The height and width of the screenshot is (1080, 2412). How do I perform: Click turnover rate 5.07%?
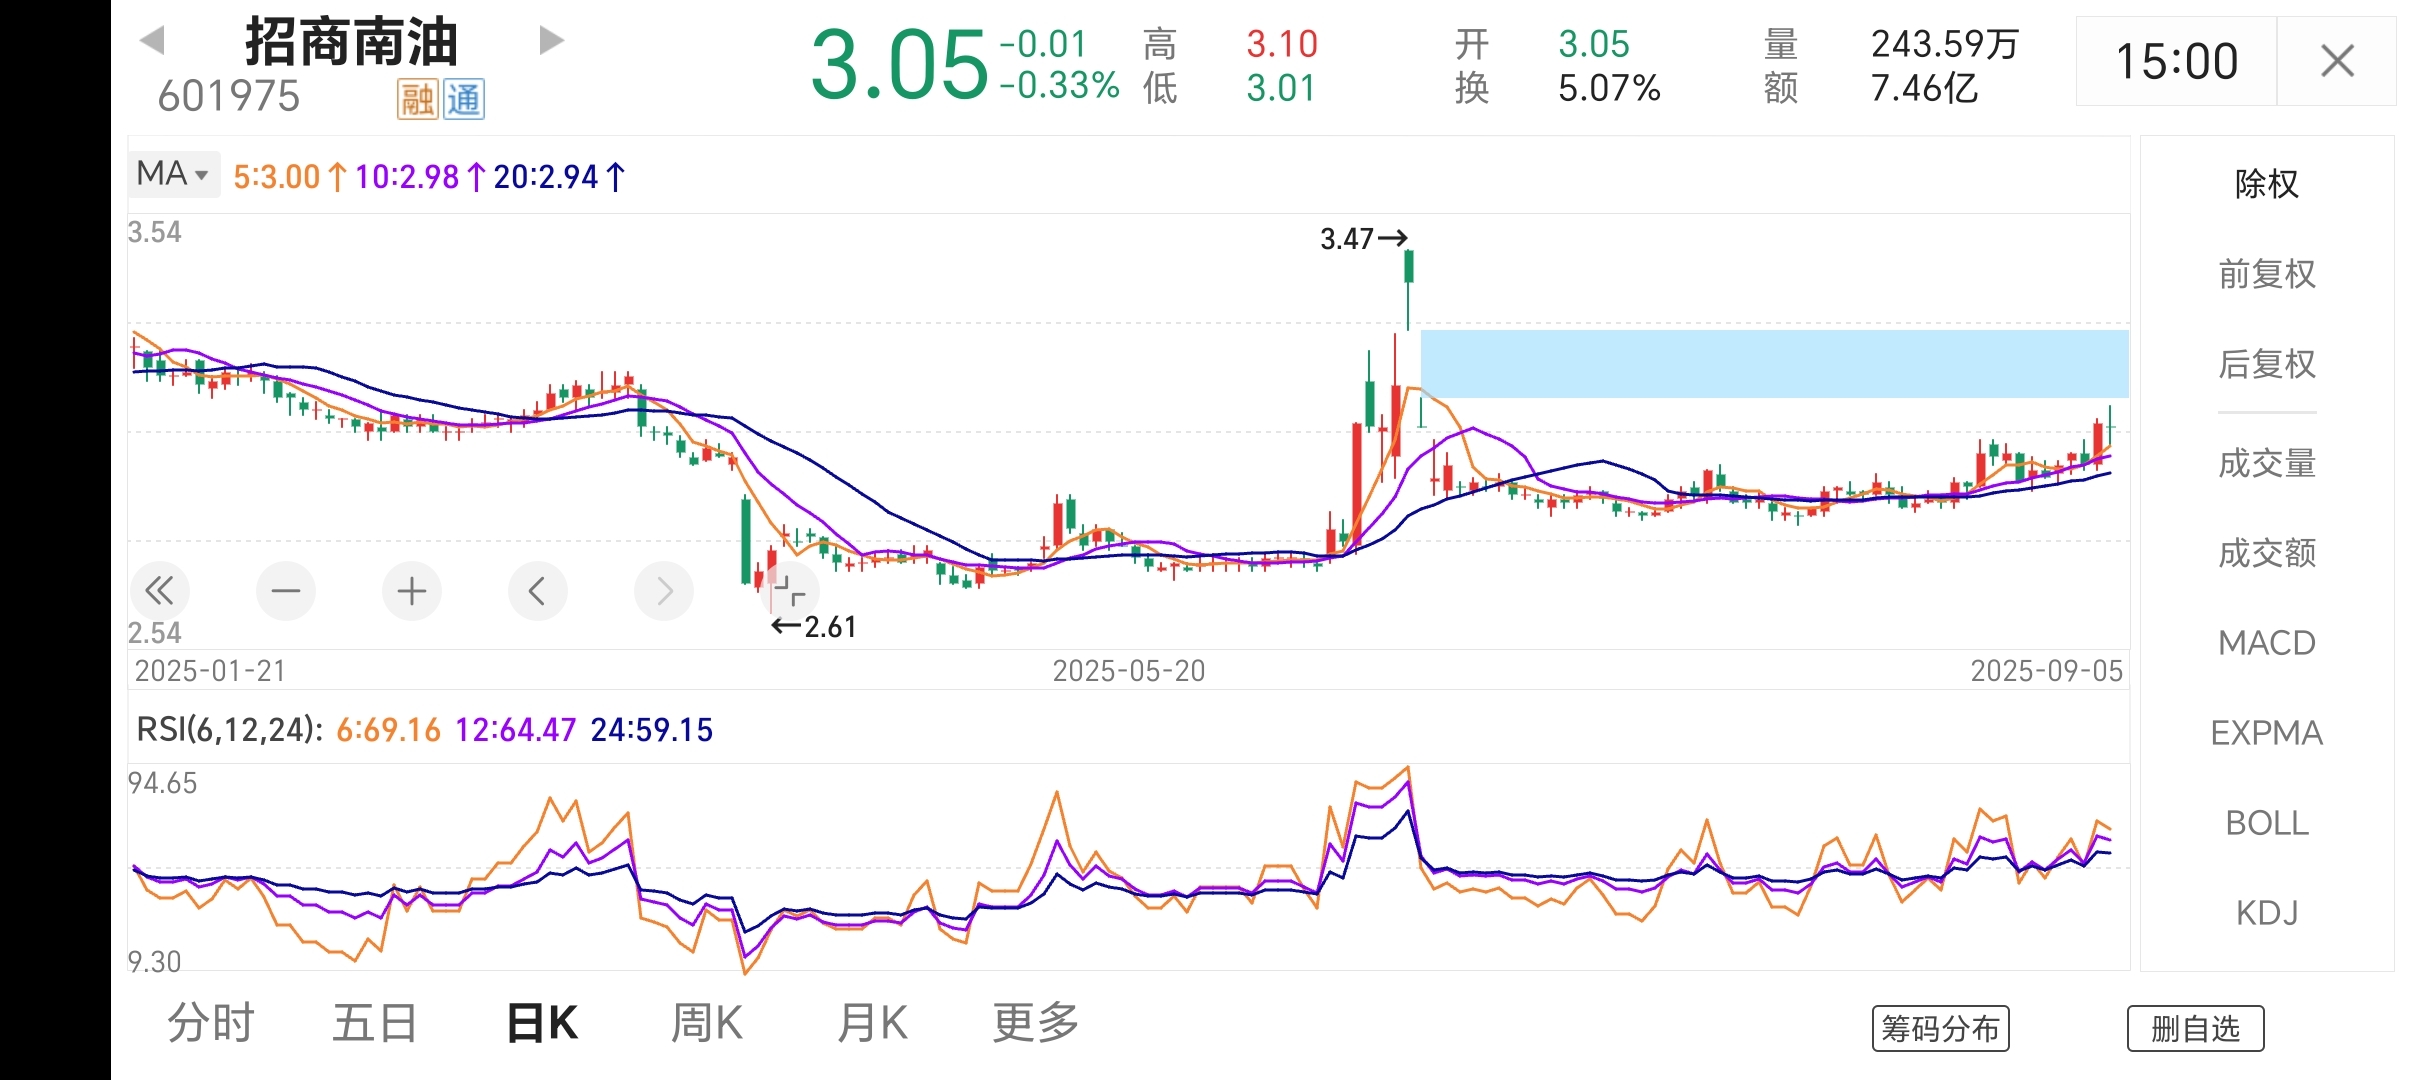(x=1609, y=88)
